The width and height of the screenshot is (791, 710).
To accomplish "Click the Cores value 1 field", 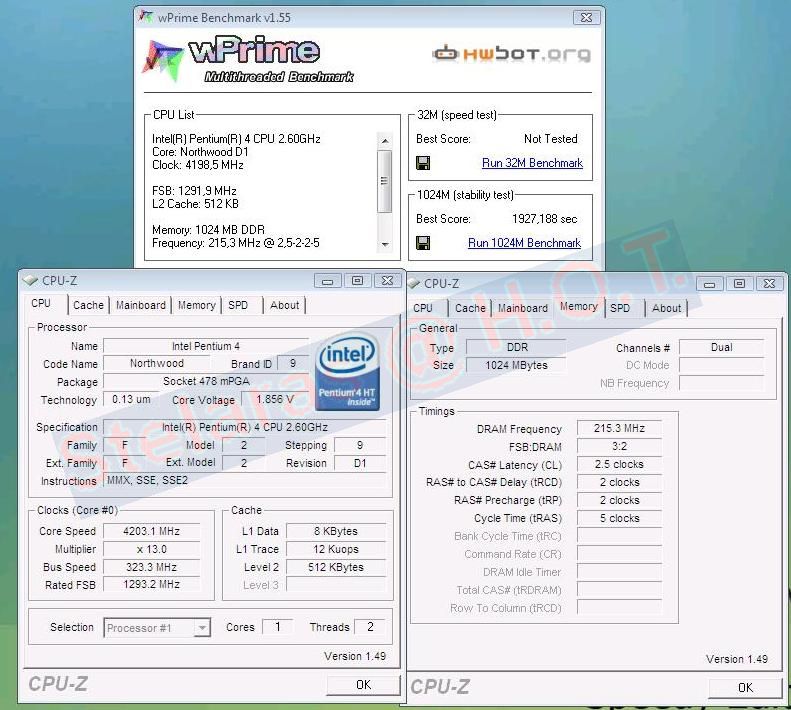I will [x=277, y=627].
